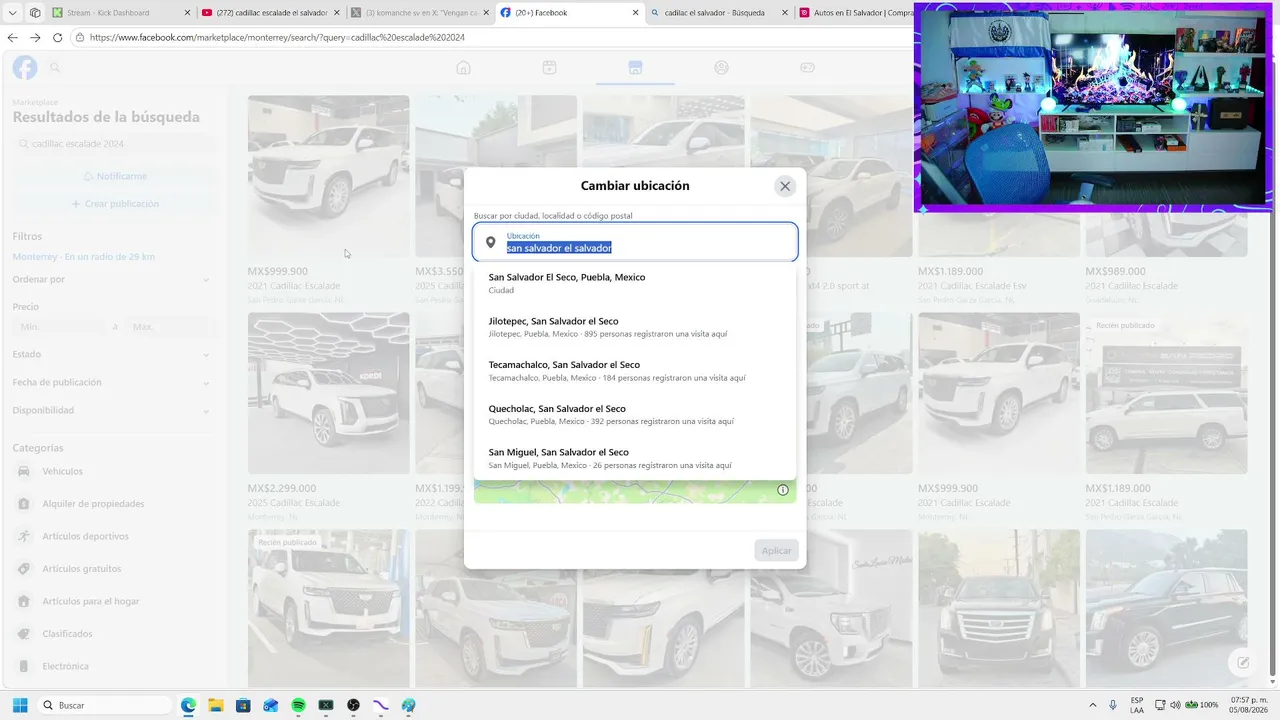The image size is (1280, 720).
Task: Open Facebook home via the logo
Action: [x=25, y=68]
